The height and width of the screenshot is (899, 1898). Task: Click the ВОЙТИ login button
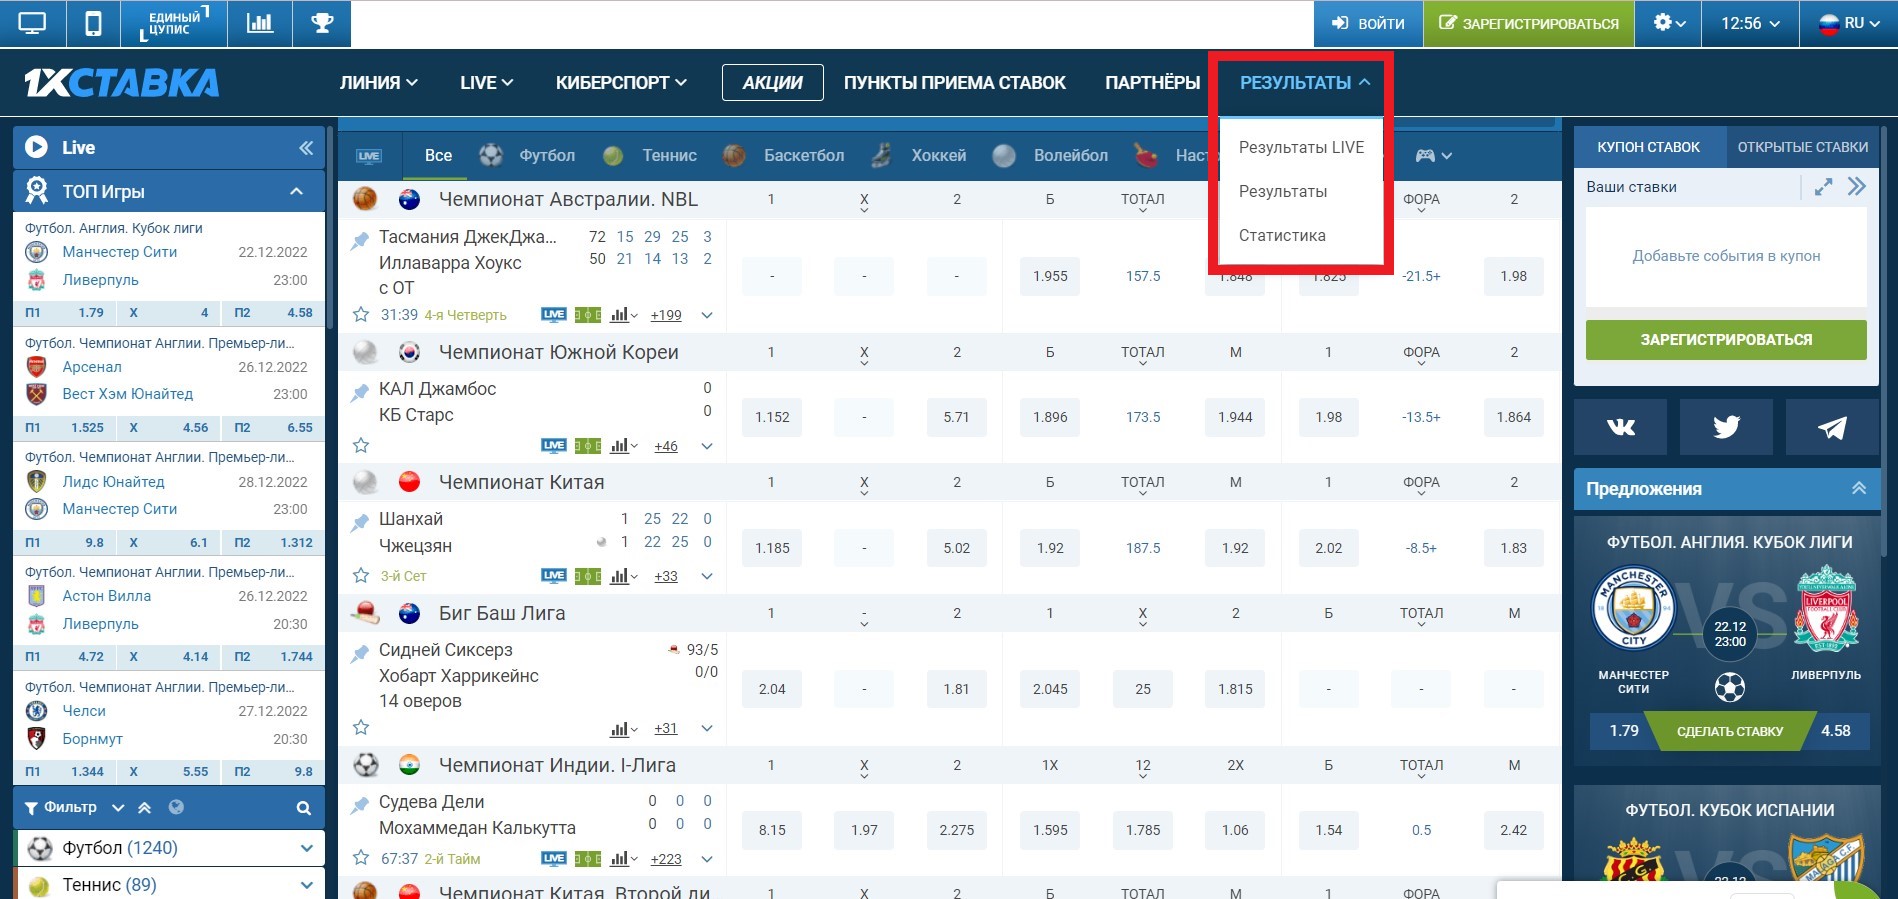tap(1368, 24)
